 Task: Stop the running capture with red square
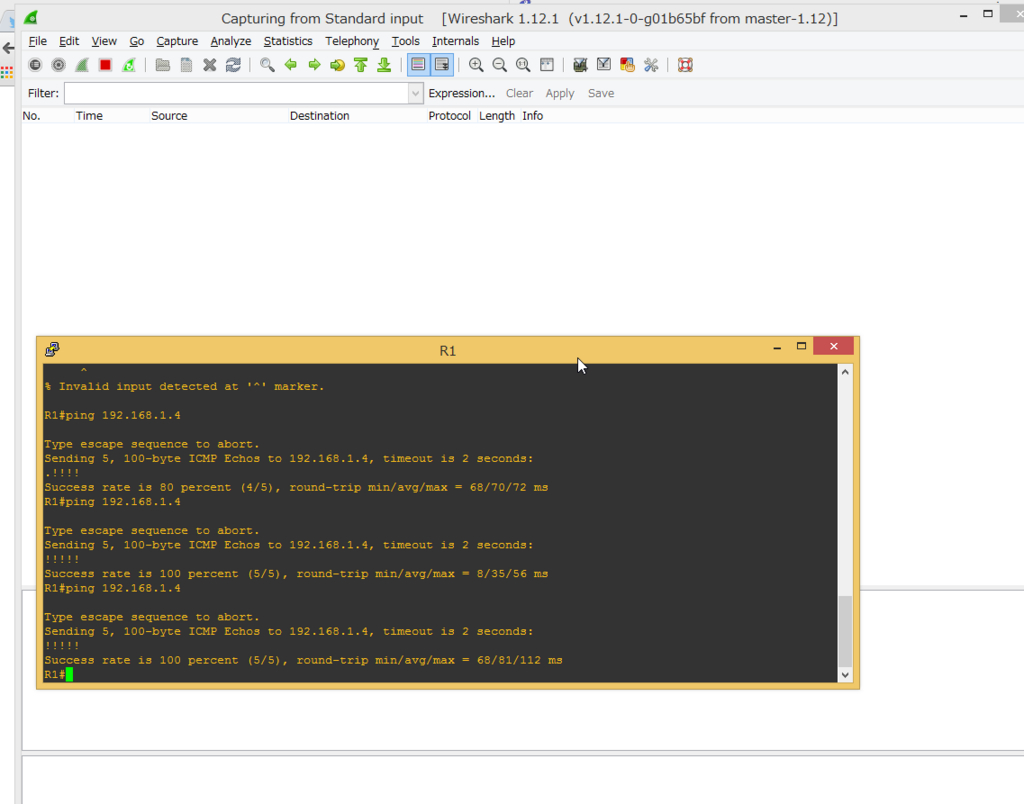point(105,65)
